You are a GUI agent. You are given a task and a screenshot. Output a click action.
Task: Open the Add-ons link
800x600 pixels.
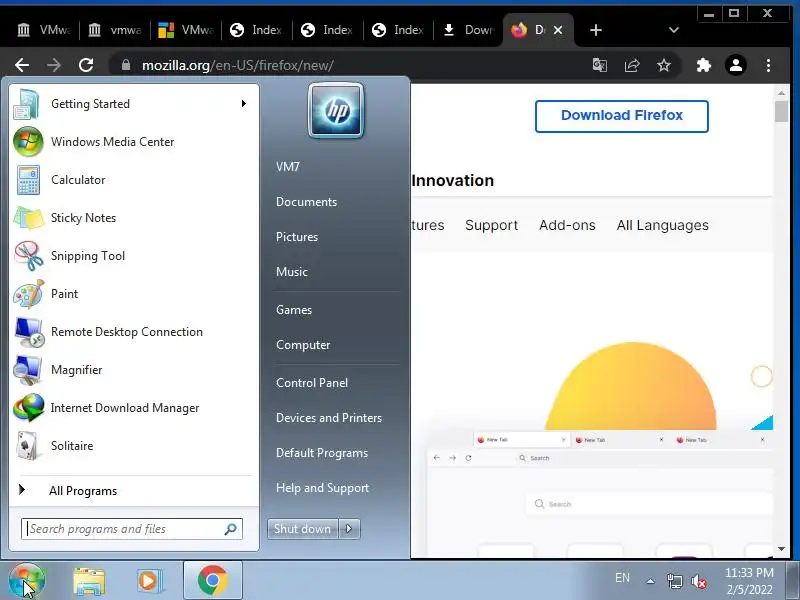pos(567,225)
